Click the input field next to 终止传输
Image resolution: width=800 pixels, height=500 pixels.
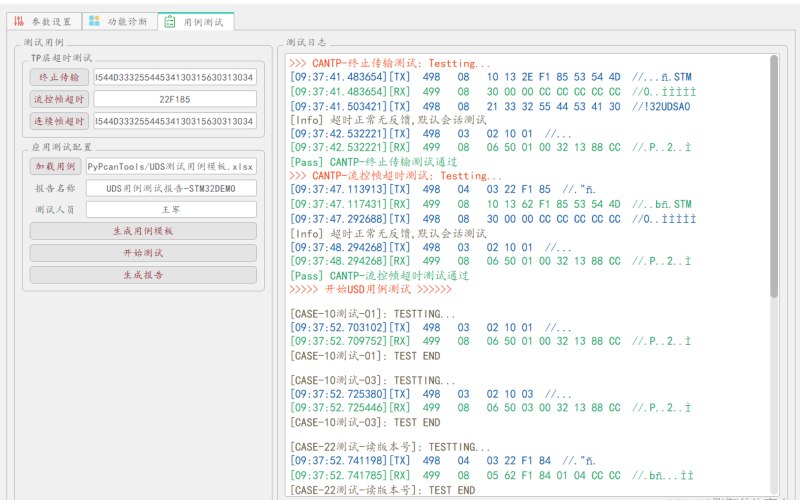[175, 78]
